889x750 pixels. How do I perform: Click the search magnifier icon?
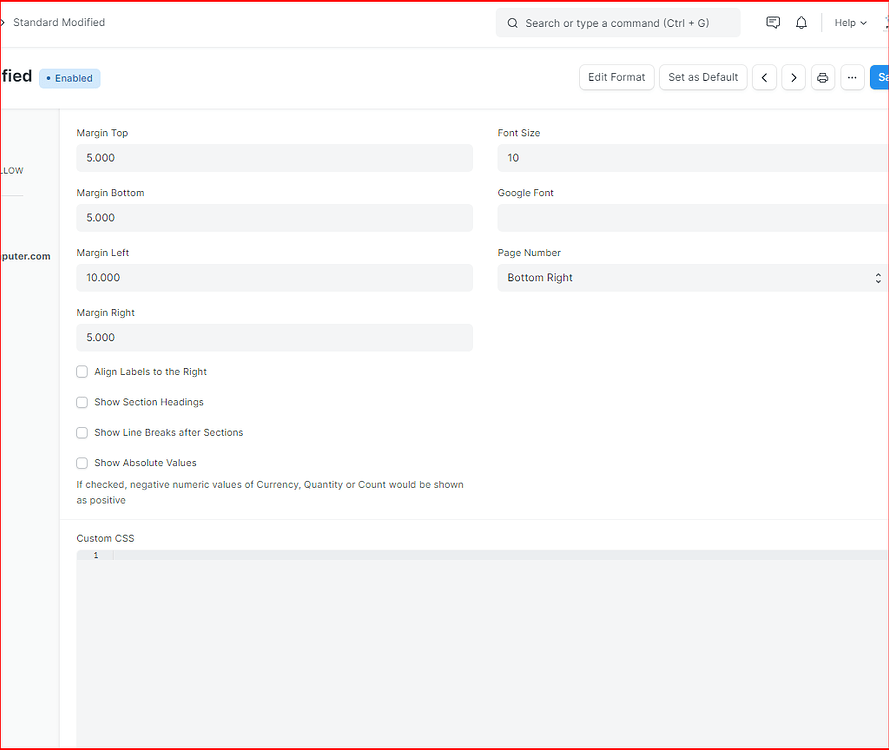pos(513,23)
